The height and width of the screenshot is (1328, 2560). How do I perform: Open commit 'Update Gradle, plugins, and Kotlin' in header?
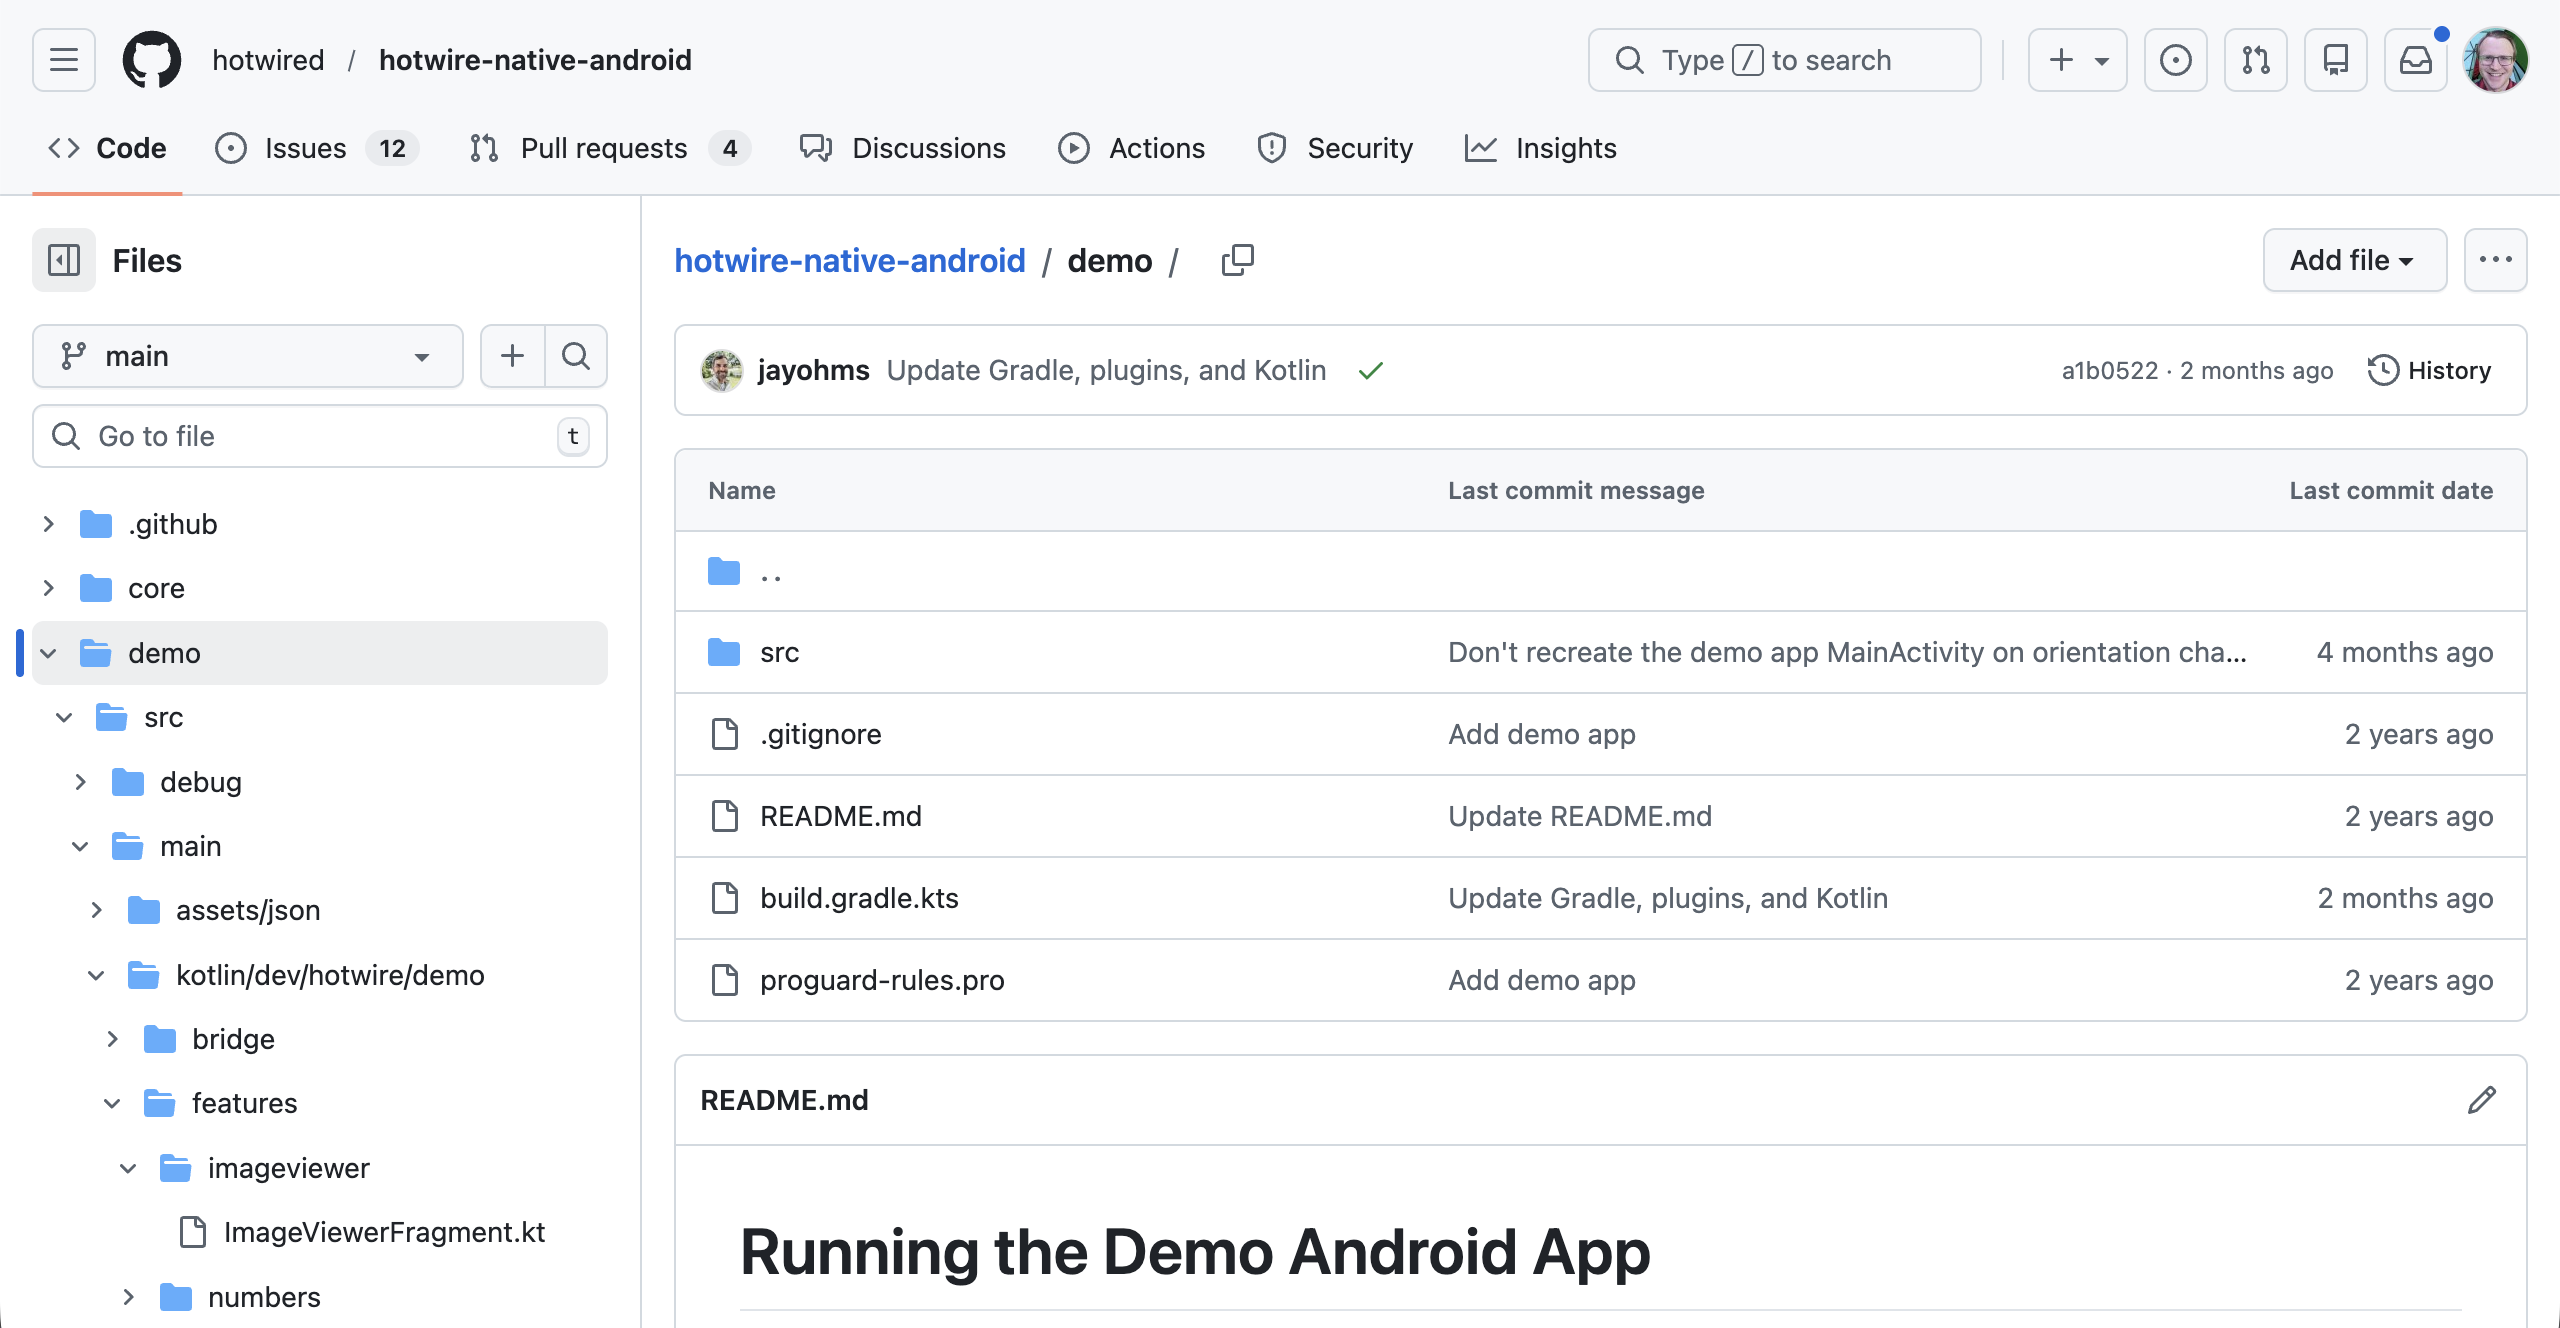point(1106,371)
